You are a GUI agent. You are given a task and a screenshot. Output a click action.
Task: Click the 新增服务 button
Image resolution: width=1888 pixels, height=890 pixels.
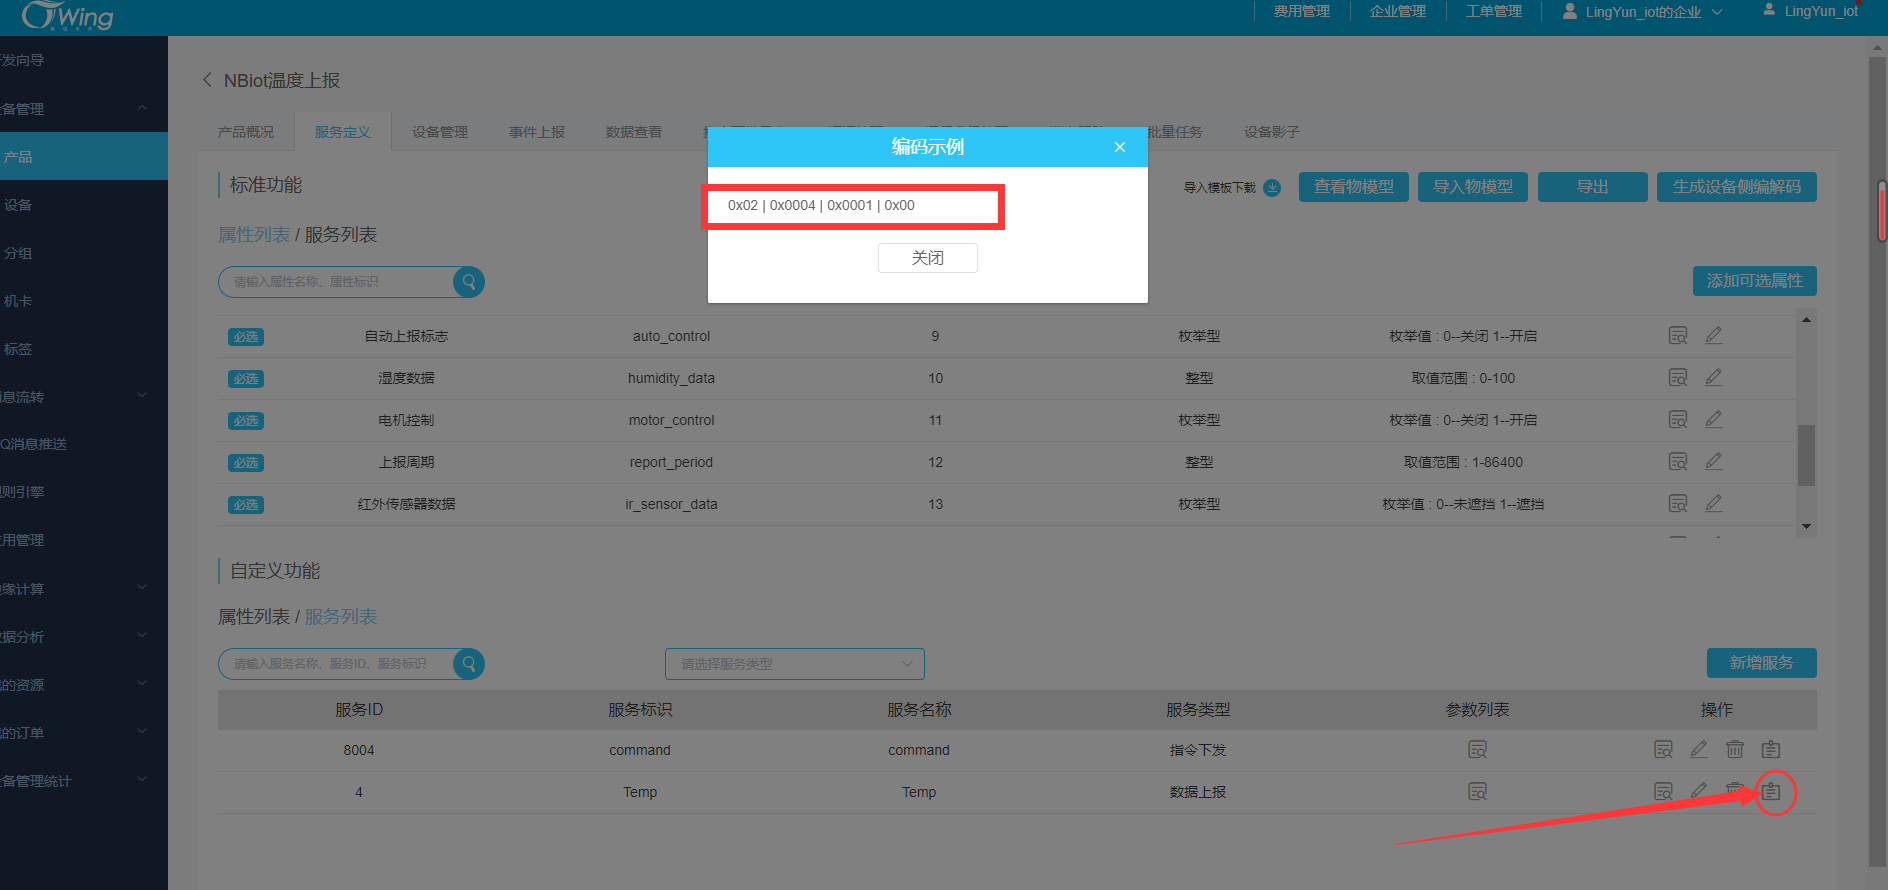click(x=1762, y=663)
